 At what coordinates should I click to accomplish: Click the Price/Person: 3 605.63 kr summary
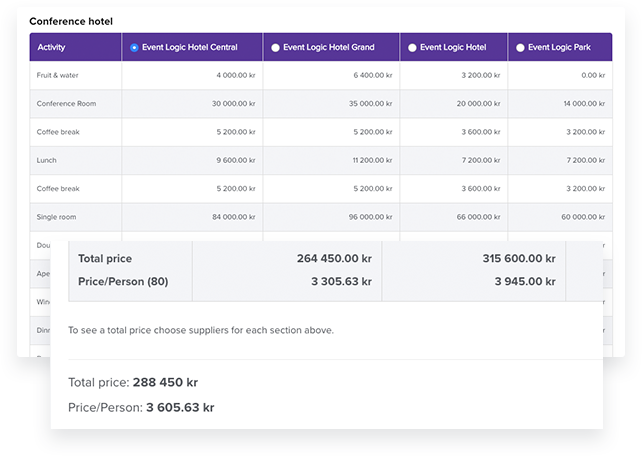pyautogui.click(x=141, y=408)
